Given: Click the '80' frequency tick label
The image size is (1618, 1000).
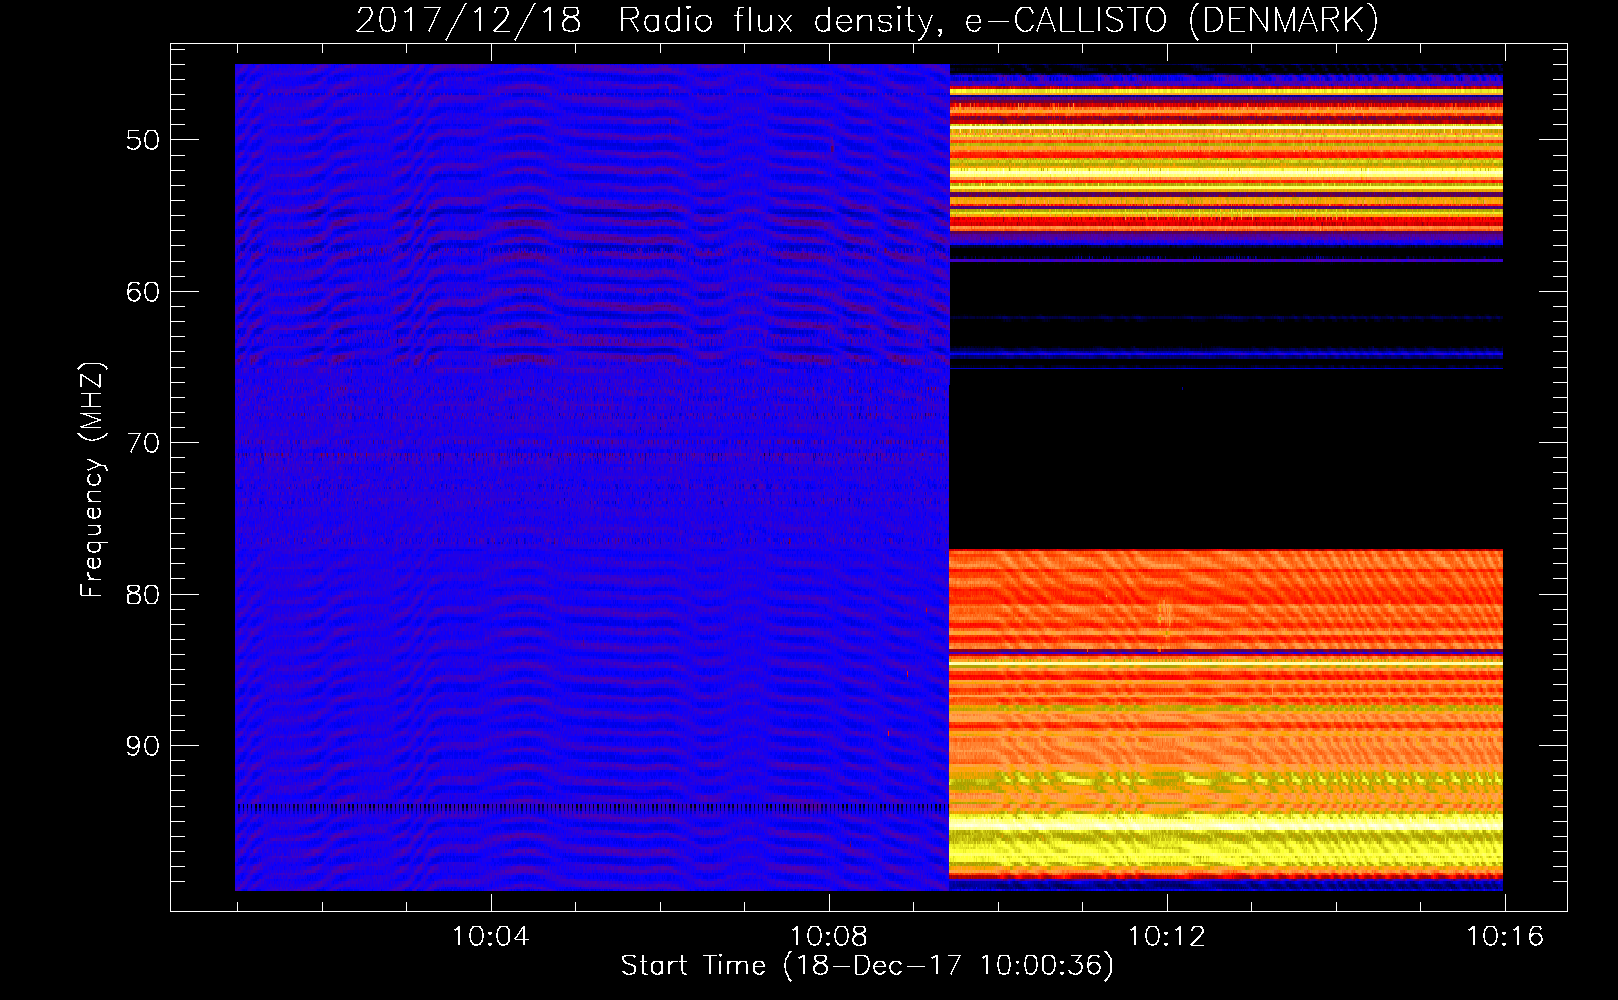Looking at the screenshot, I should click(143, 595).
